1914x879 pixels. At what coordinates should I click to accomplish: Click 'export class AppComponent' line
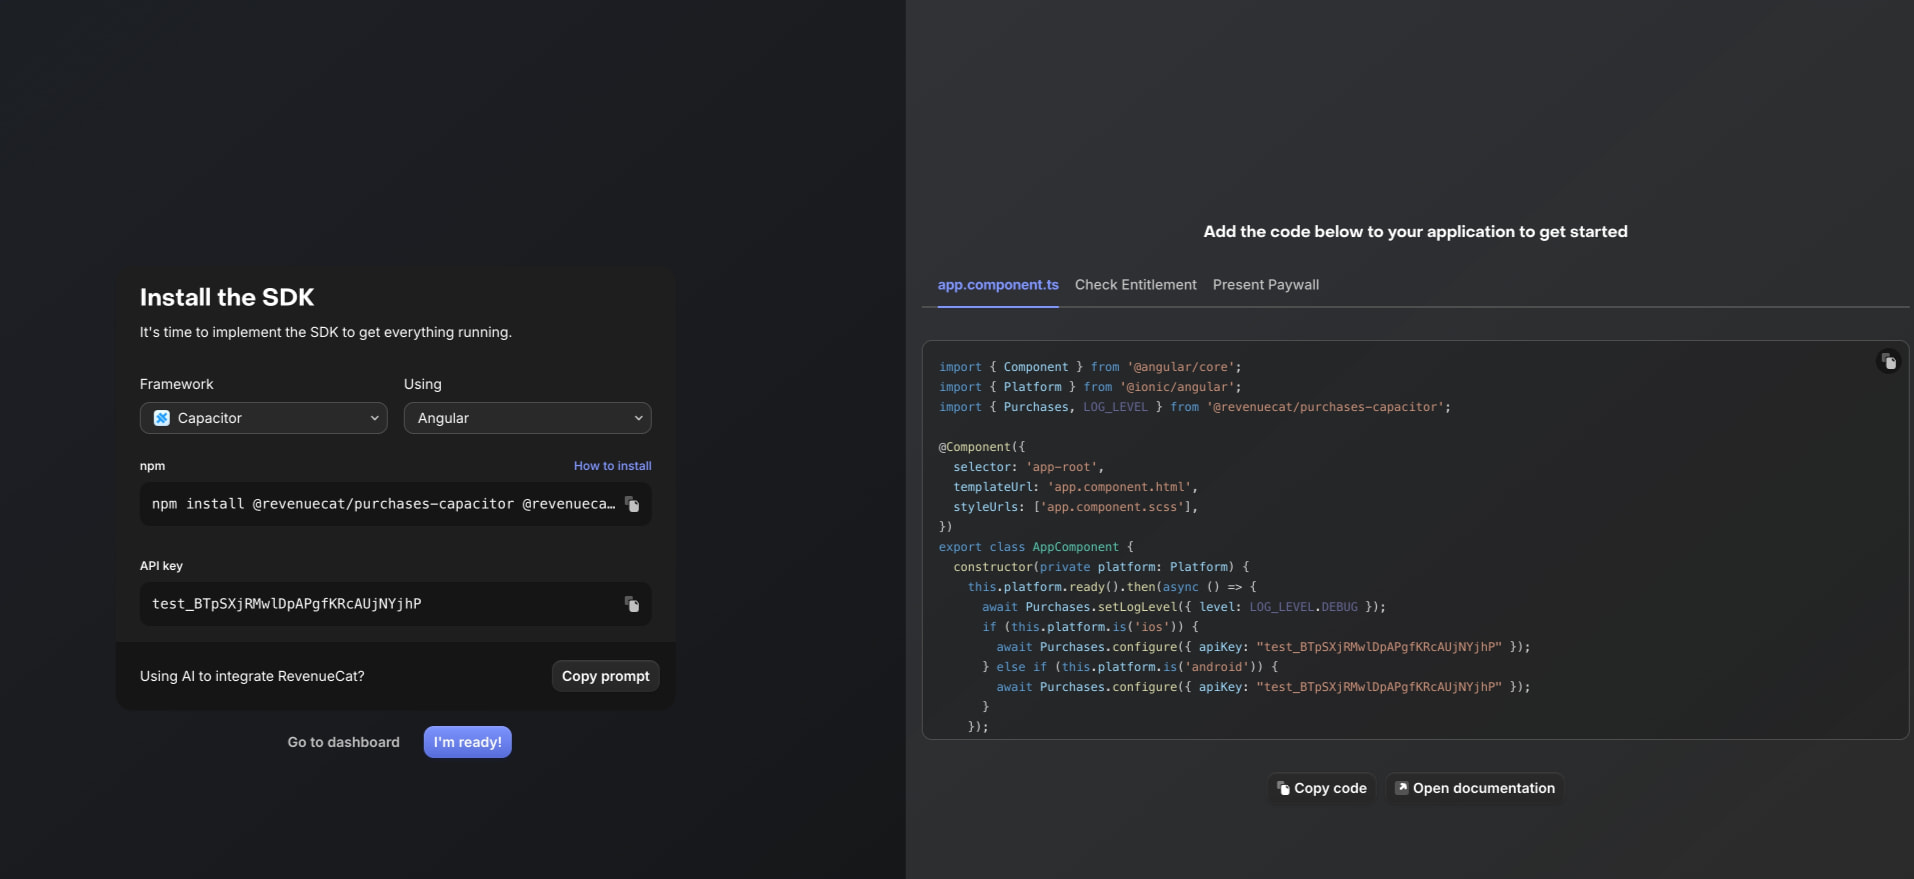coord(1036,547)
